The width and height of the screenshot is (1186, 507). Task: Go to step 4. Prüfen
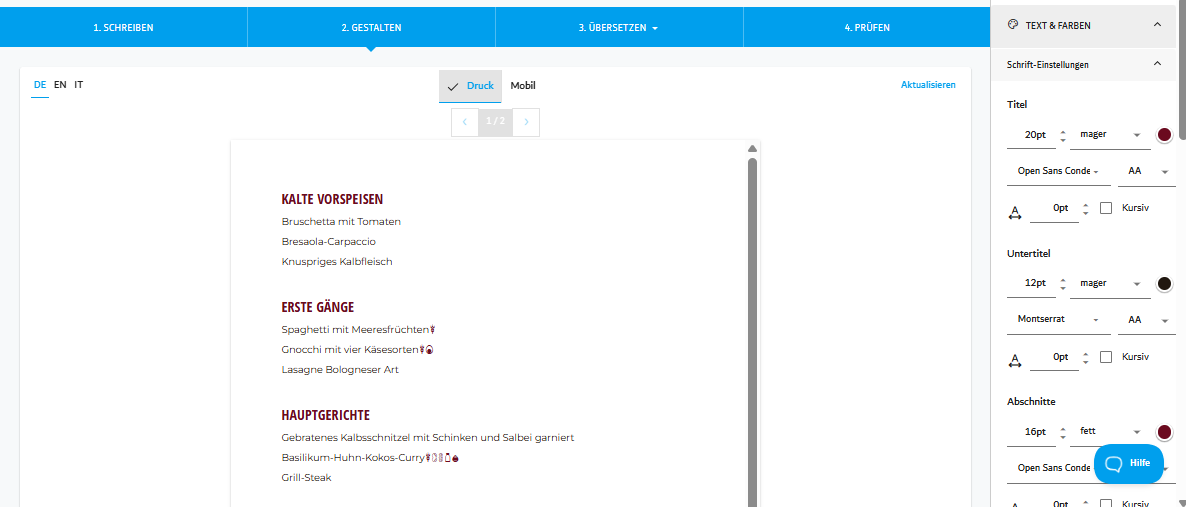point(867,27)
